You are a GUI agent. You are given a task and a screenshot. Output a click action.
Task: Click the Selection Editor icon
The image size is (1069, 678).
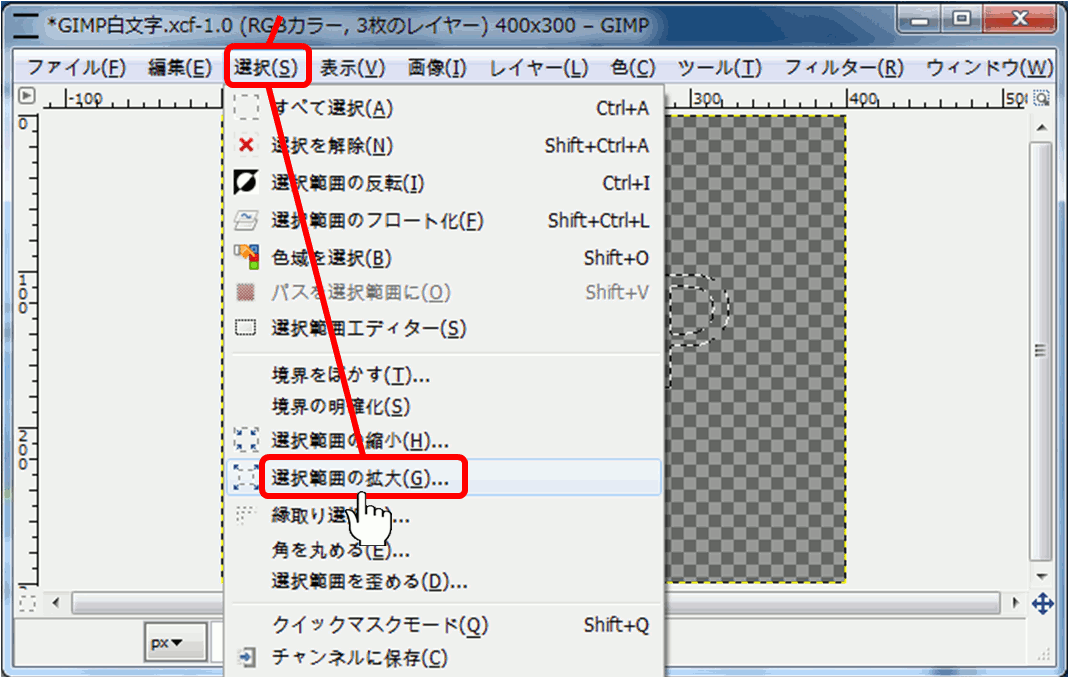[x=246, y=328]
